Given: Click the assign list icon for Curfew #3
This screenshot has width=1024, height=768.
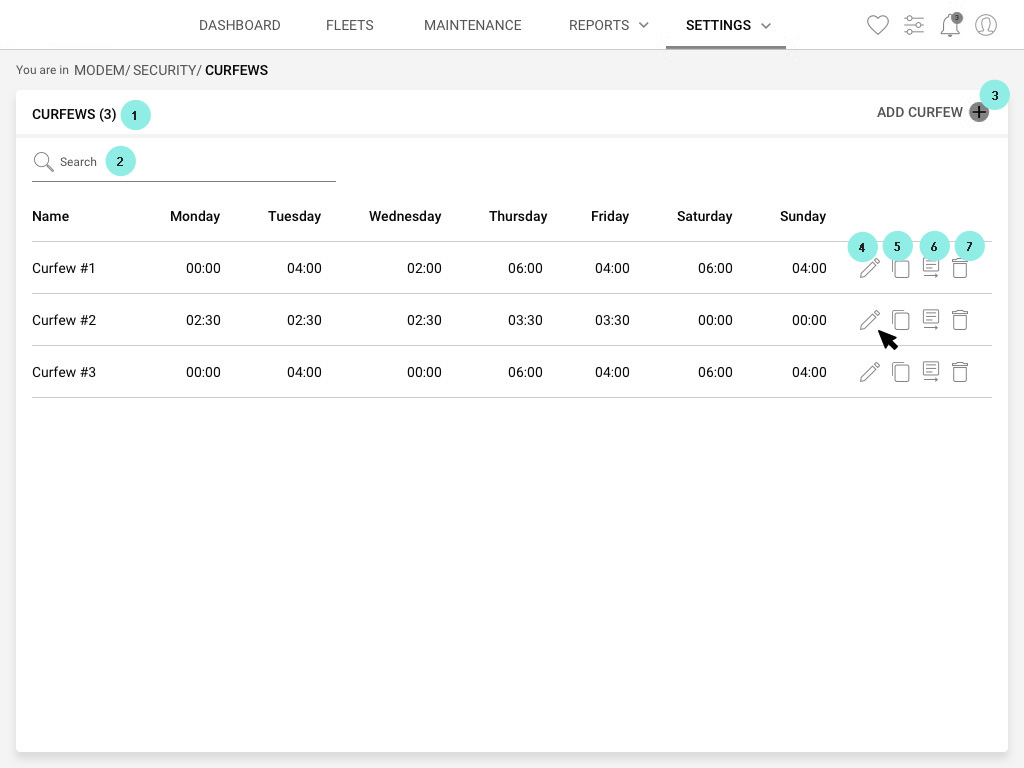Looking at the screenshot, I should pos(931,372).
